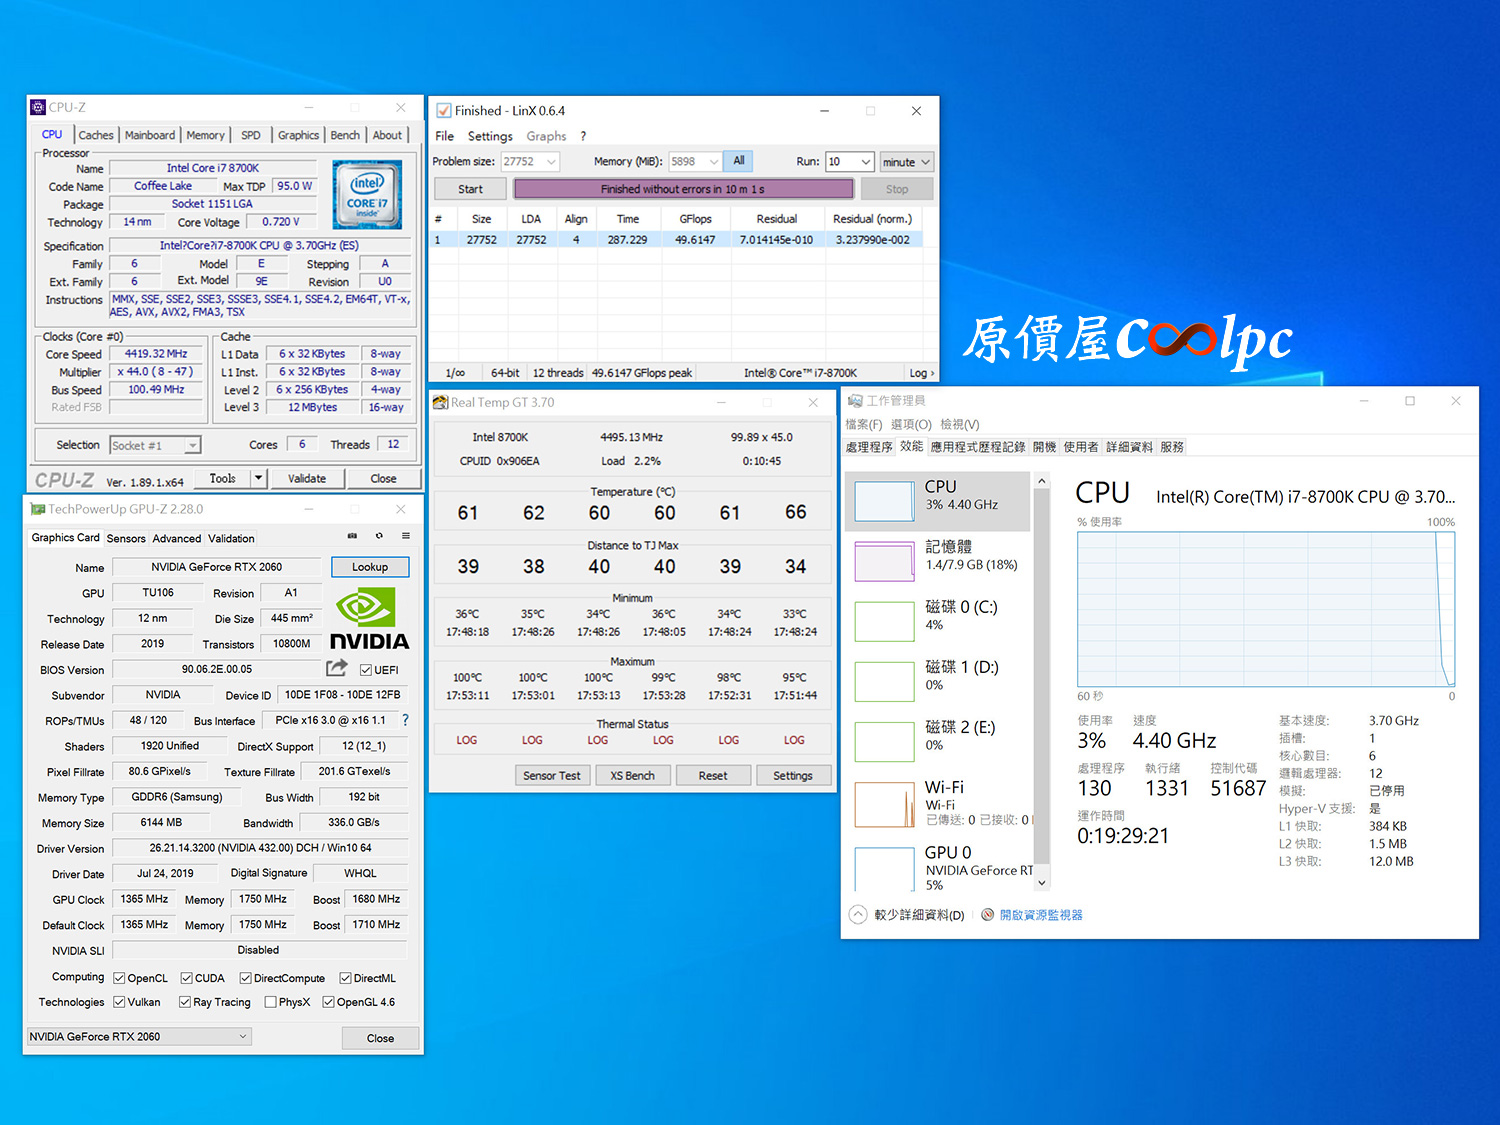The image size is (1500, 1125).
Task: Open the Tools dropdown arrow in CPU-Z
Action: pos(258,478)
